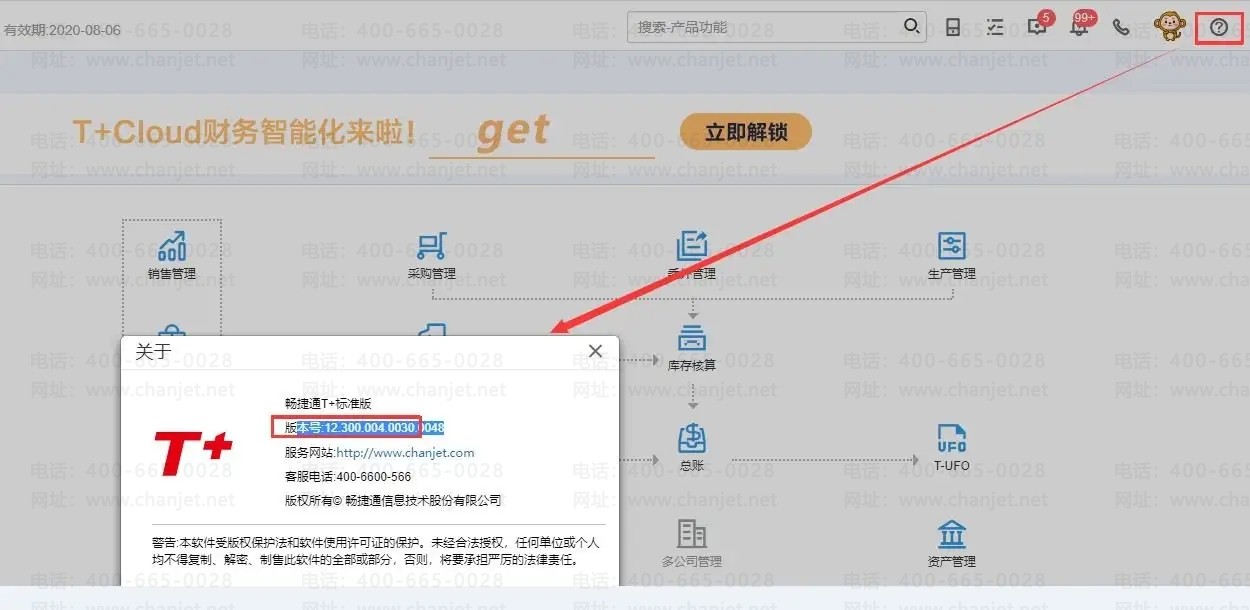Image resolution: width=1250 pixels, height=610 pixels.
Task: Open the 资产管理 asset management module
Action: click(x=951, y=544)
